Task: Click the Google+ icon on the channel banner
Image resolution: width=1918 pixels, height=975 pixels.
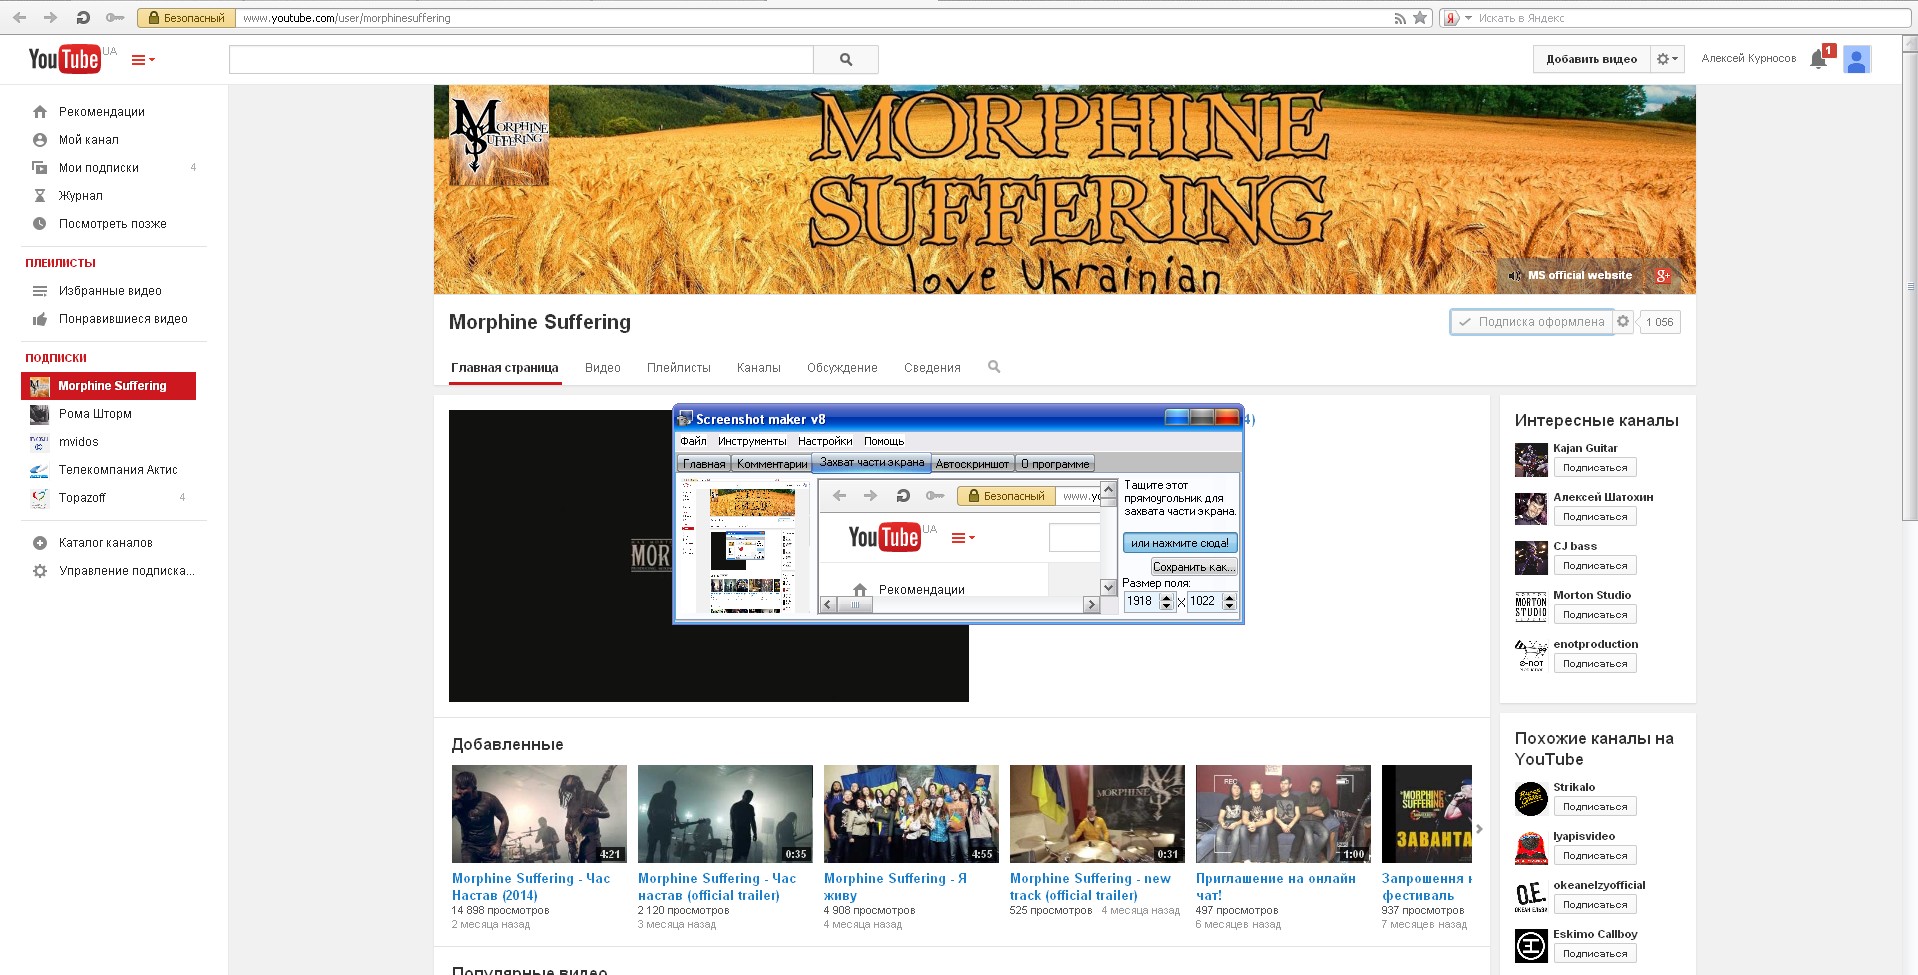Action: [x=1663, y=276]
